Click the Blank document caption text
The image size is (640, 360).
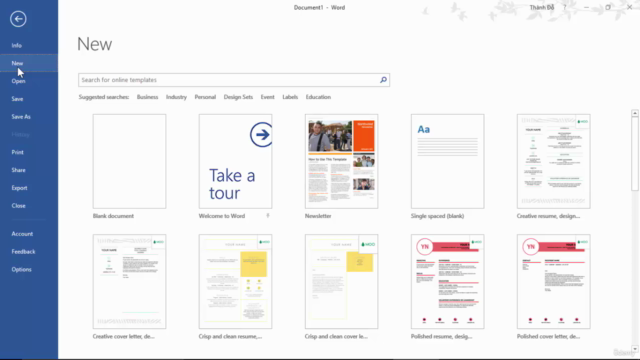[x=113, y=216]
